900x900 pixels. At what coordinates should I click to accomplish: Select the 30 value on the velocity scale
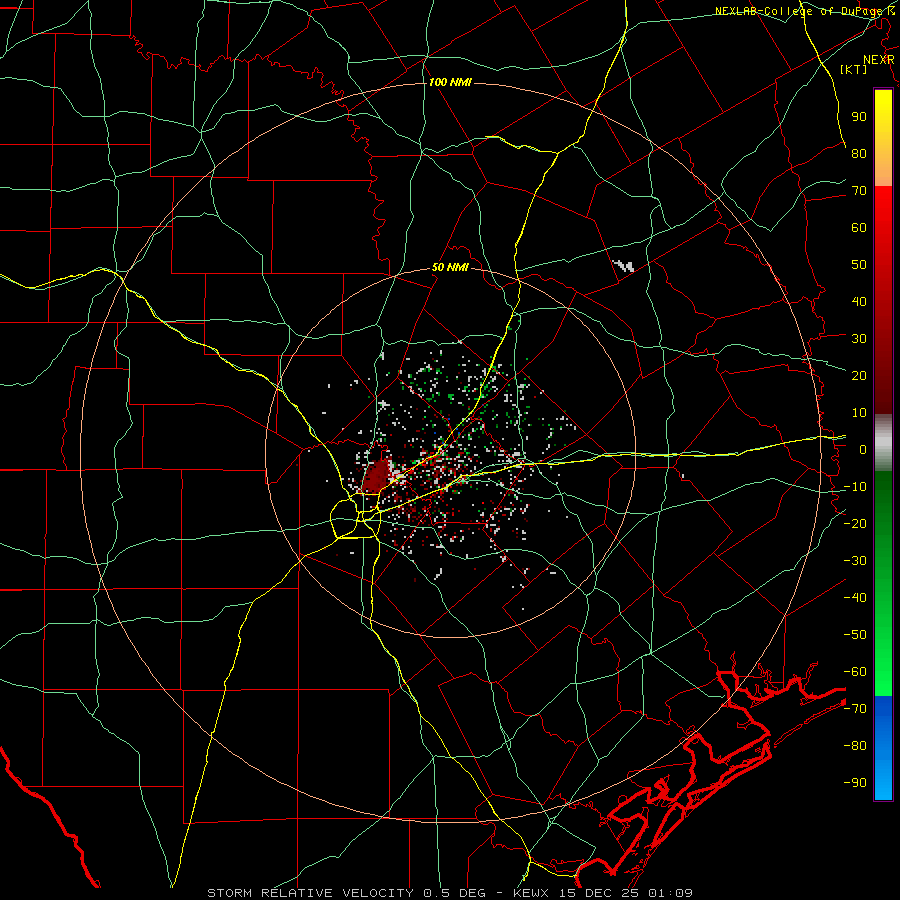[859, 339]
